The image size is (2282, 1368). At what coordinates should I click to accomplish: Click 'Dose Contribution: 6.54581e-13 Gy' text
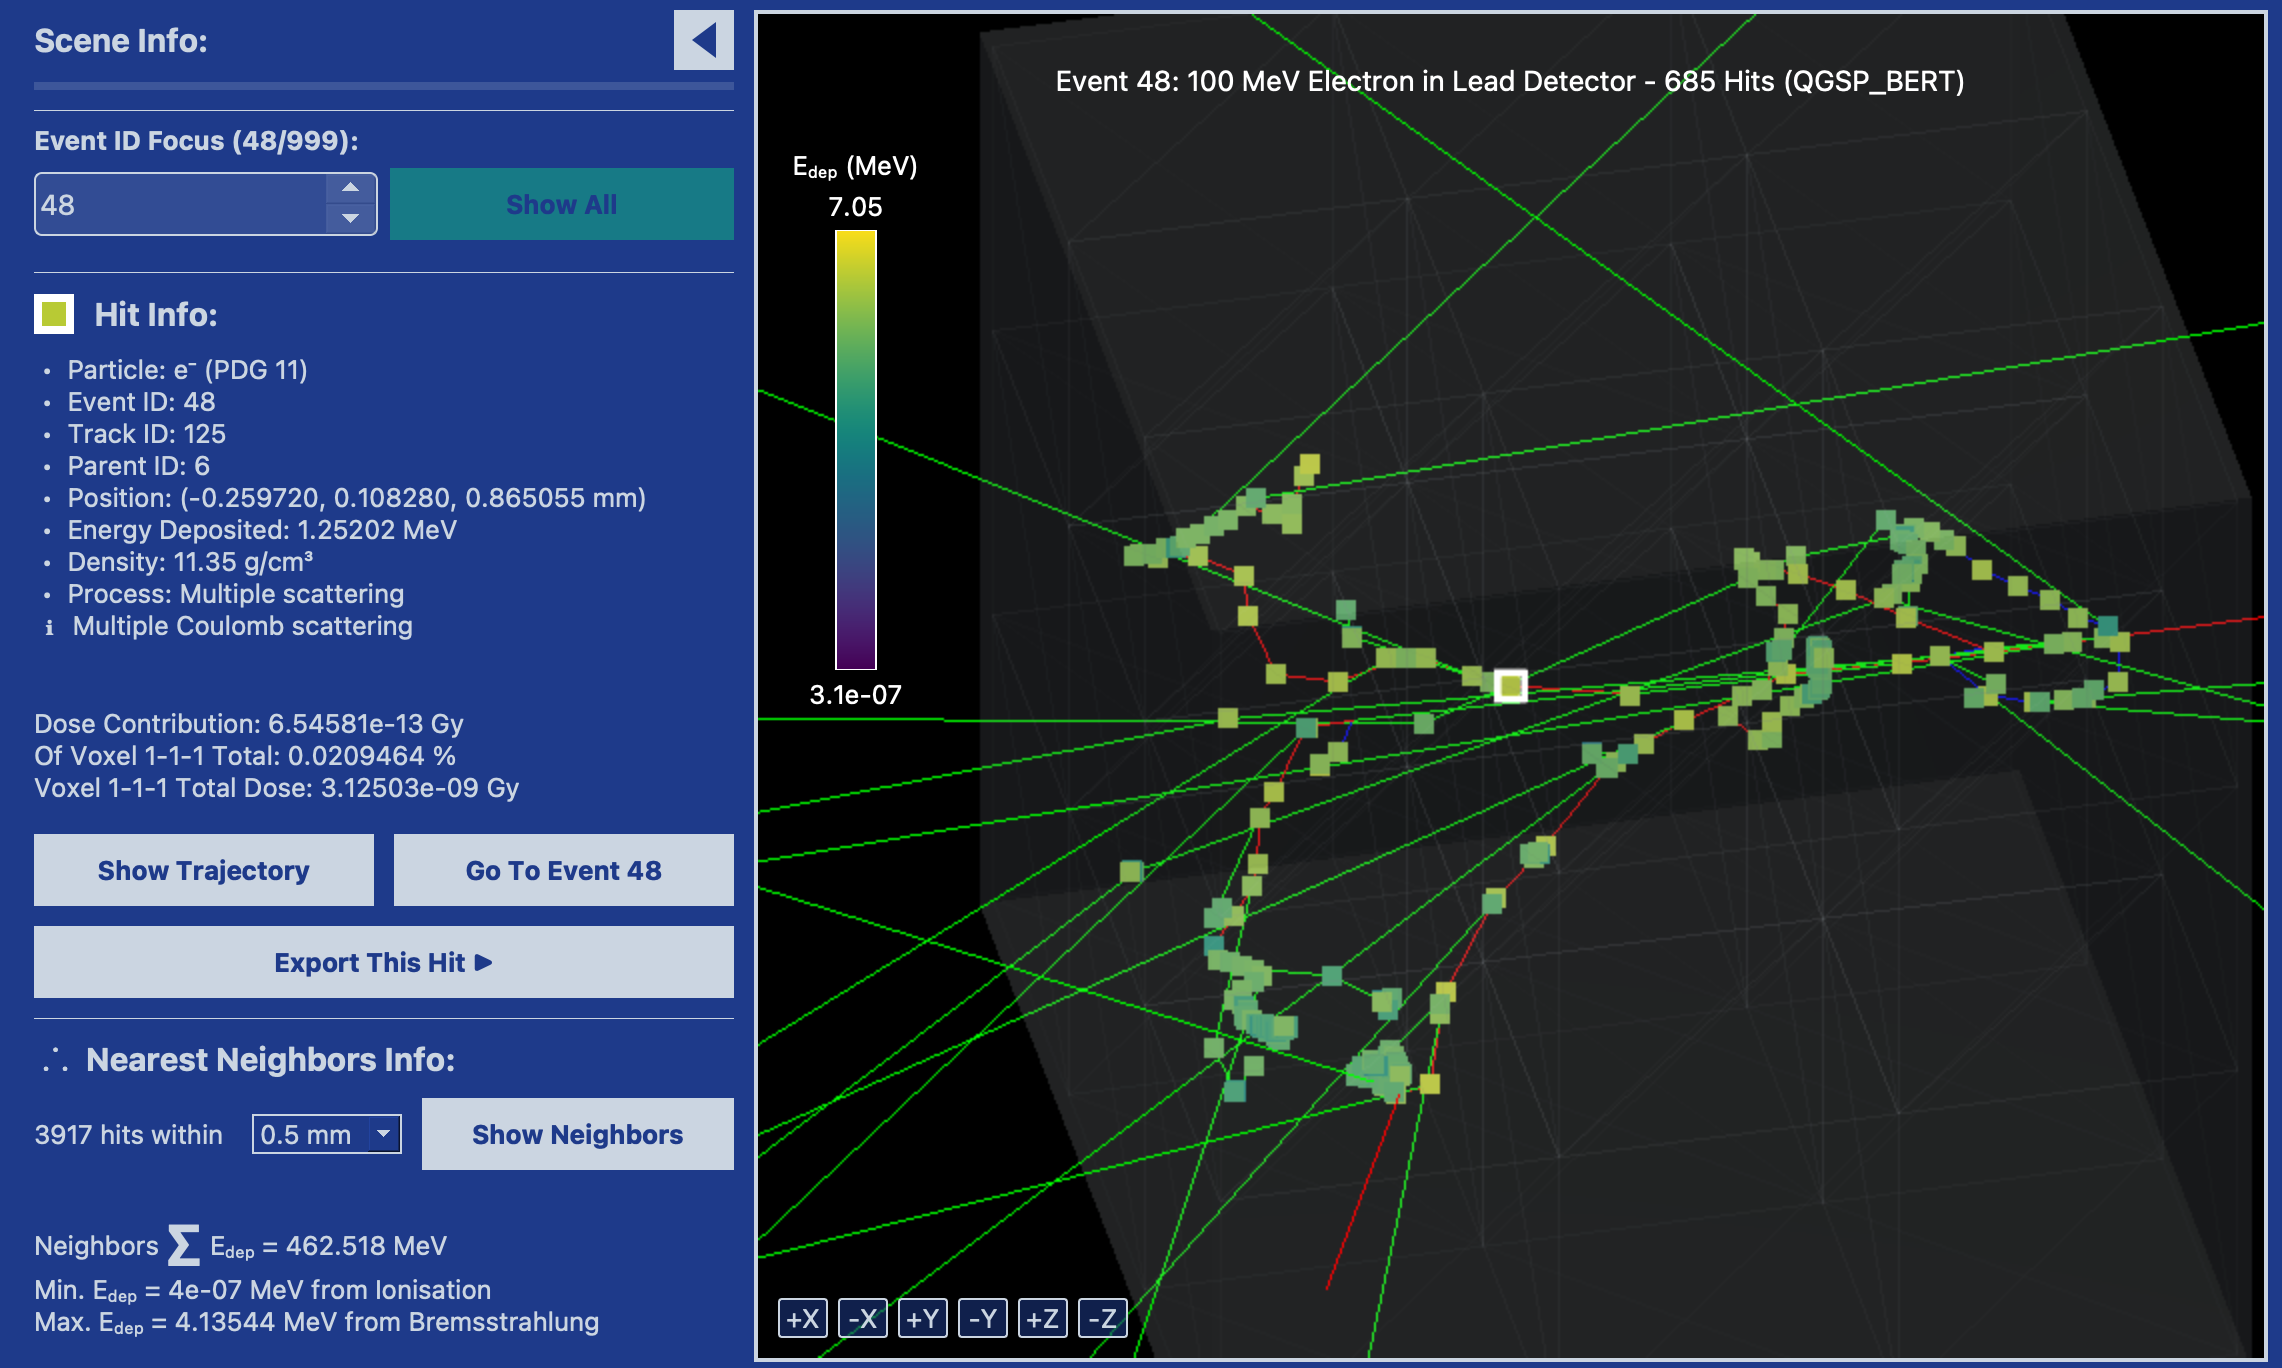tap(249, 724)
